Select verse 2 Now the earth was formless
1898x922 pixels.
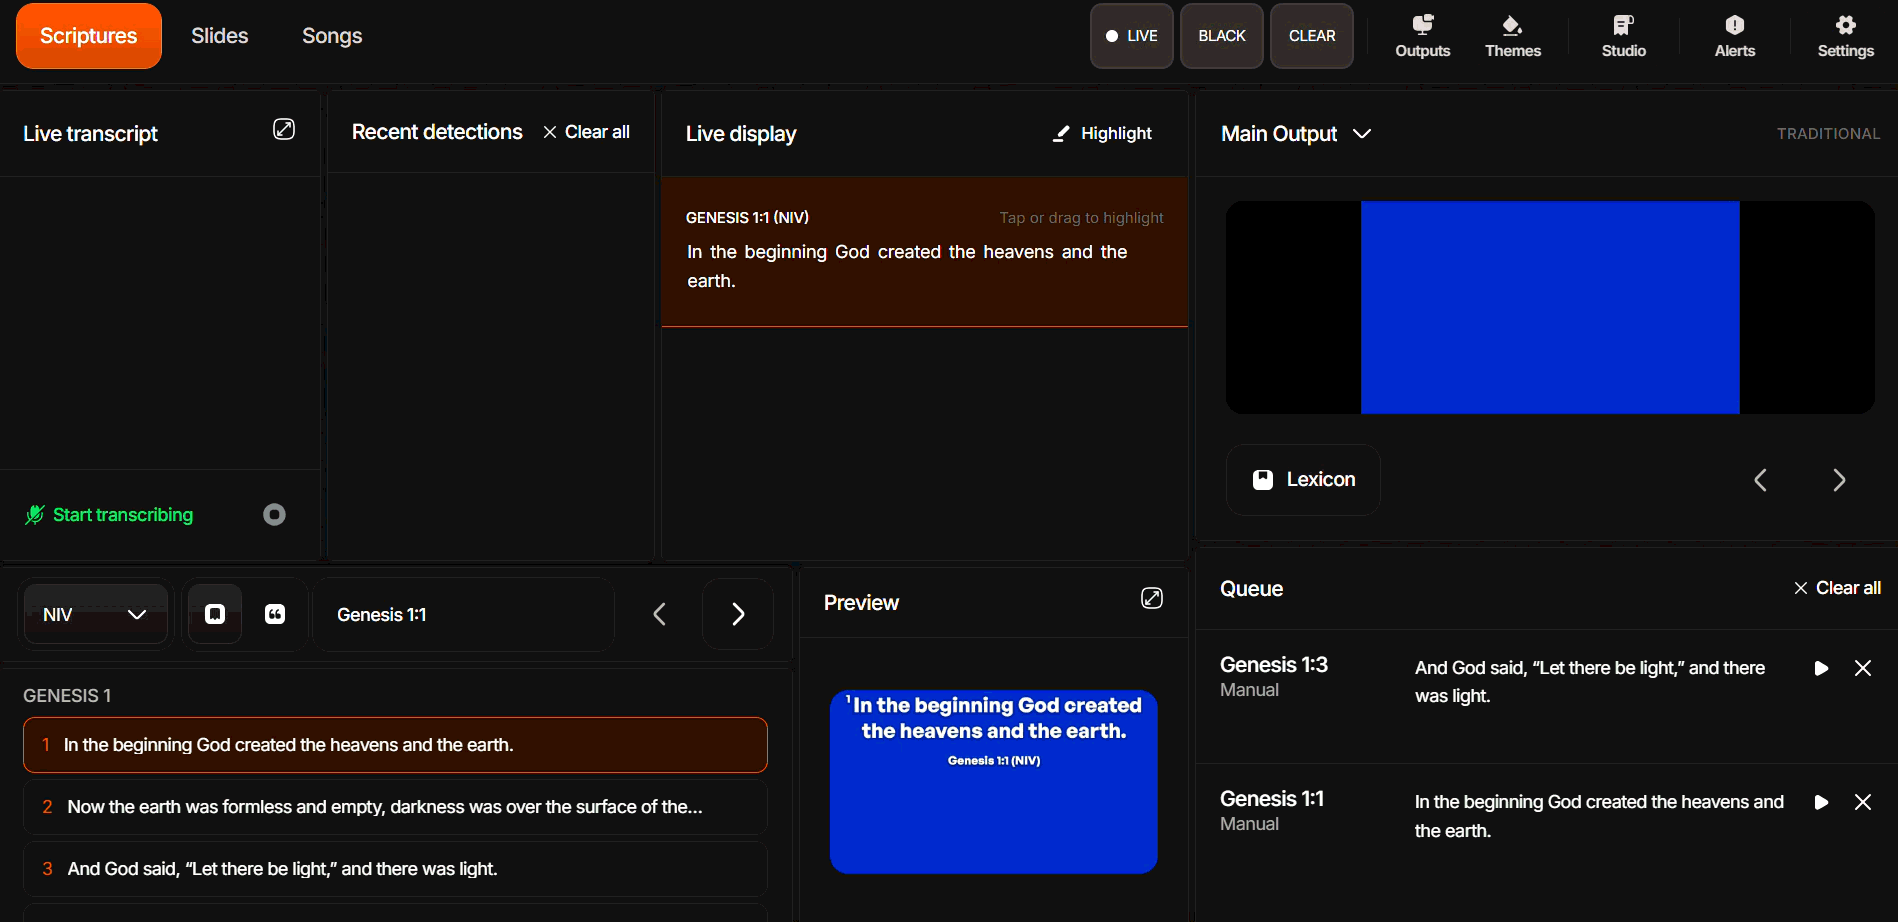395,807
